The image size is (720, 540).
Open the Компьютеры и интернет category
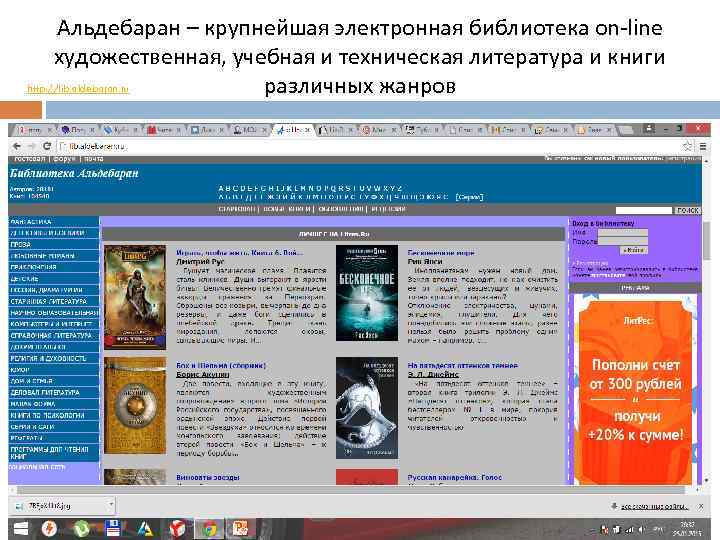coord(53,324)
